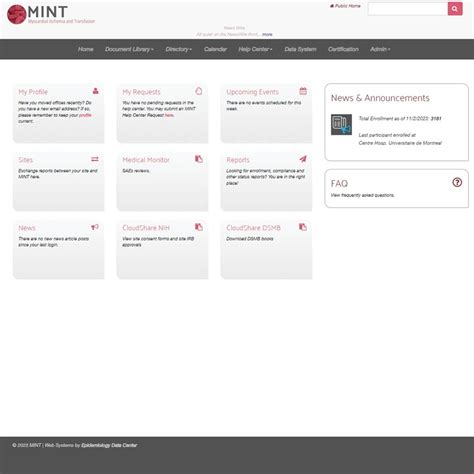Open the Certification menu item
Screen dimensions: 474x474
(x=343, y=49)
